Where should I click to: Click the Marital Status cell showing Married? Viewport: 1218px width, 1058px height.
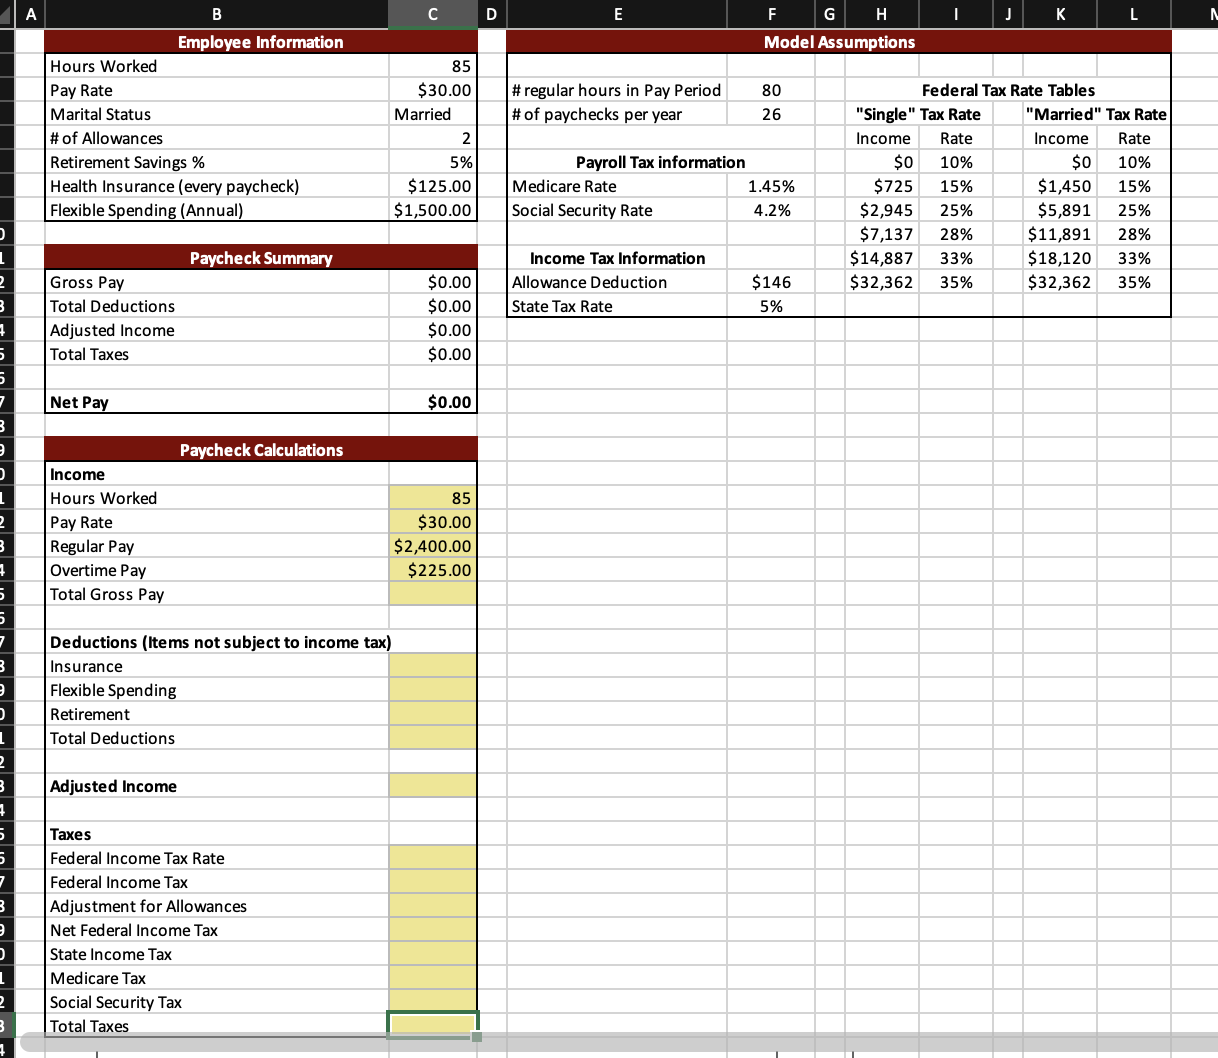(432, 114)
